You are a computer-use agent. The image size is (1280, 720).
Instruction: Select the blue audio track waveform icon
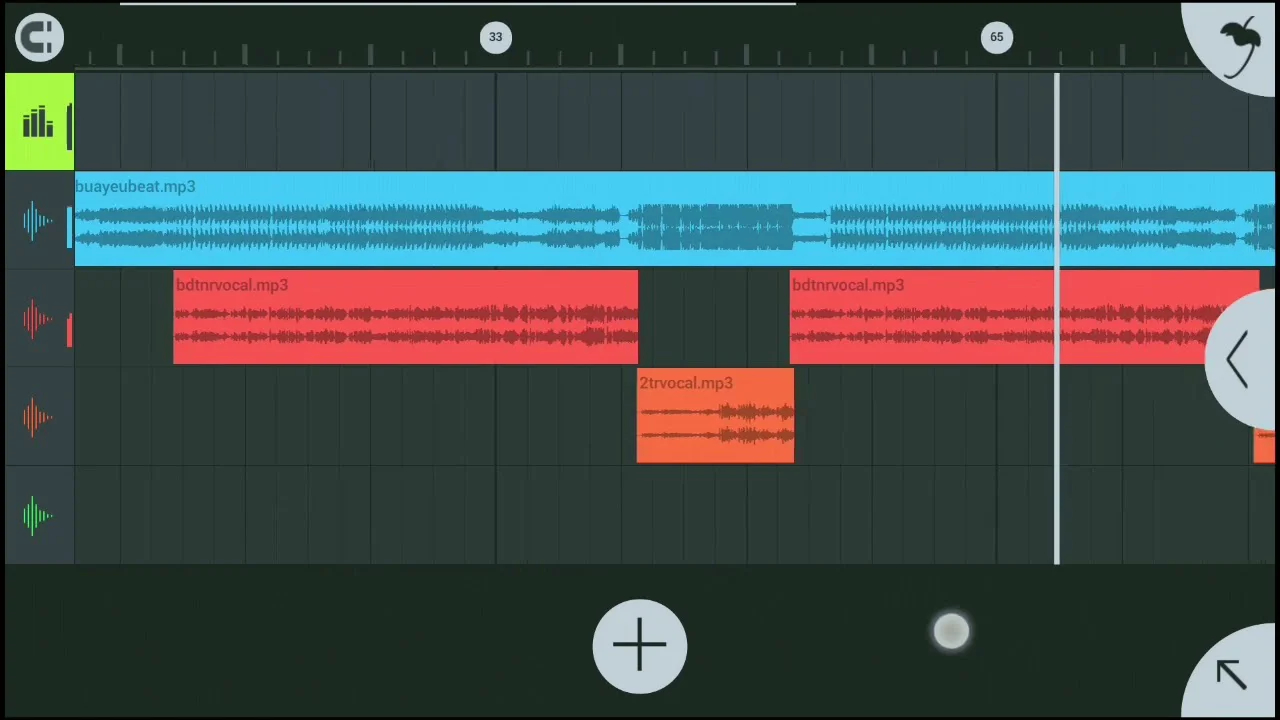click(36, 221)
